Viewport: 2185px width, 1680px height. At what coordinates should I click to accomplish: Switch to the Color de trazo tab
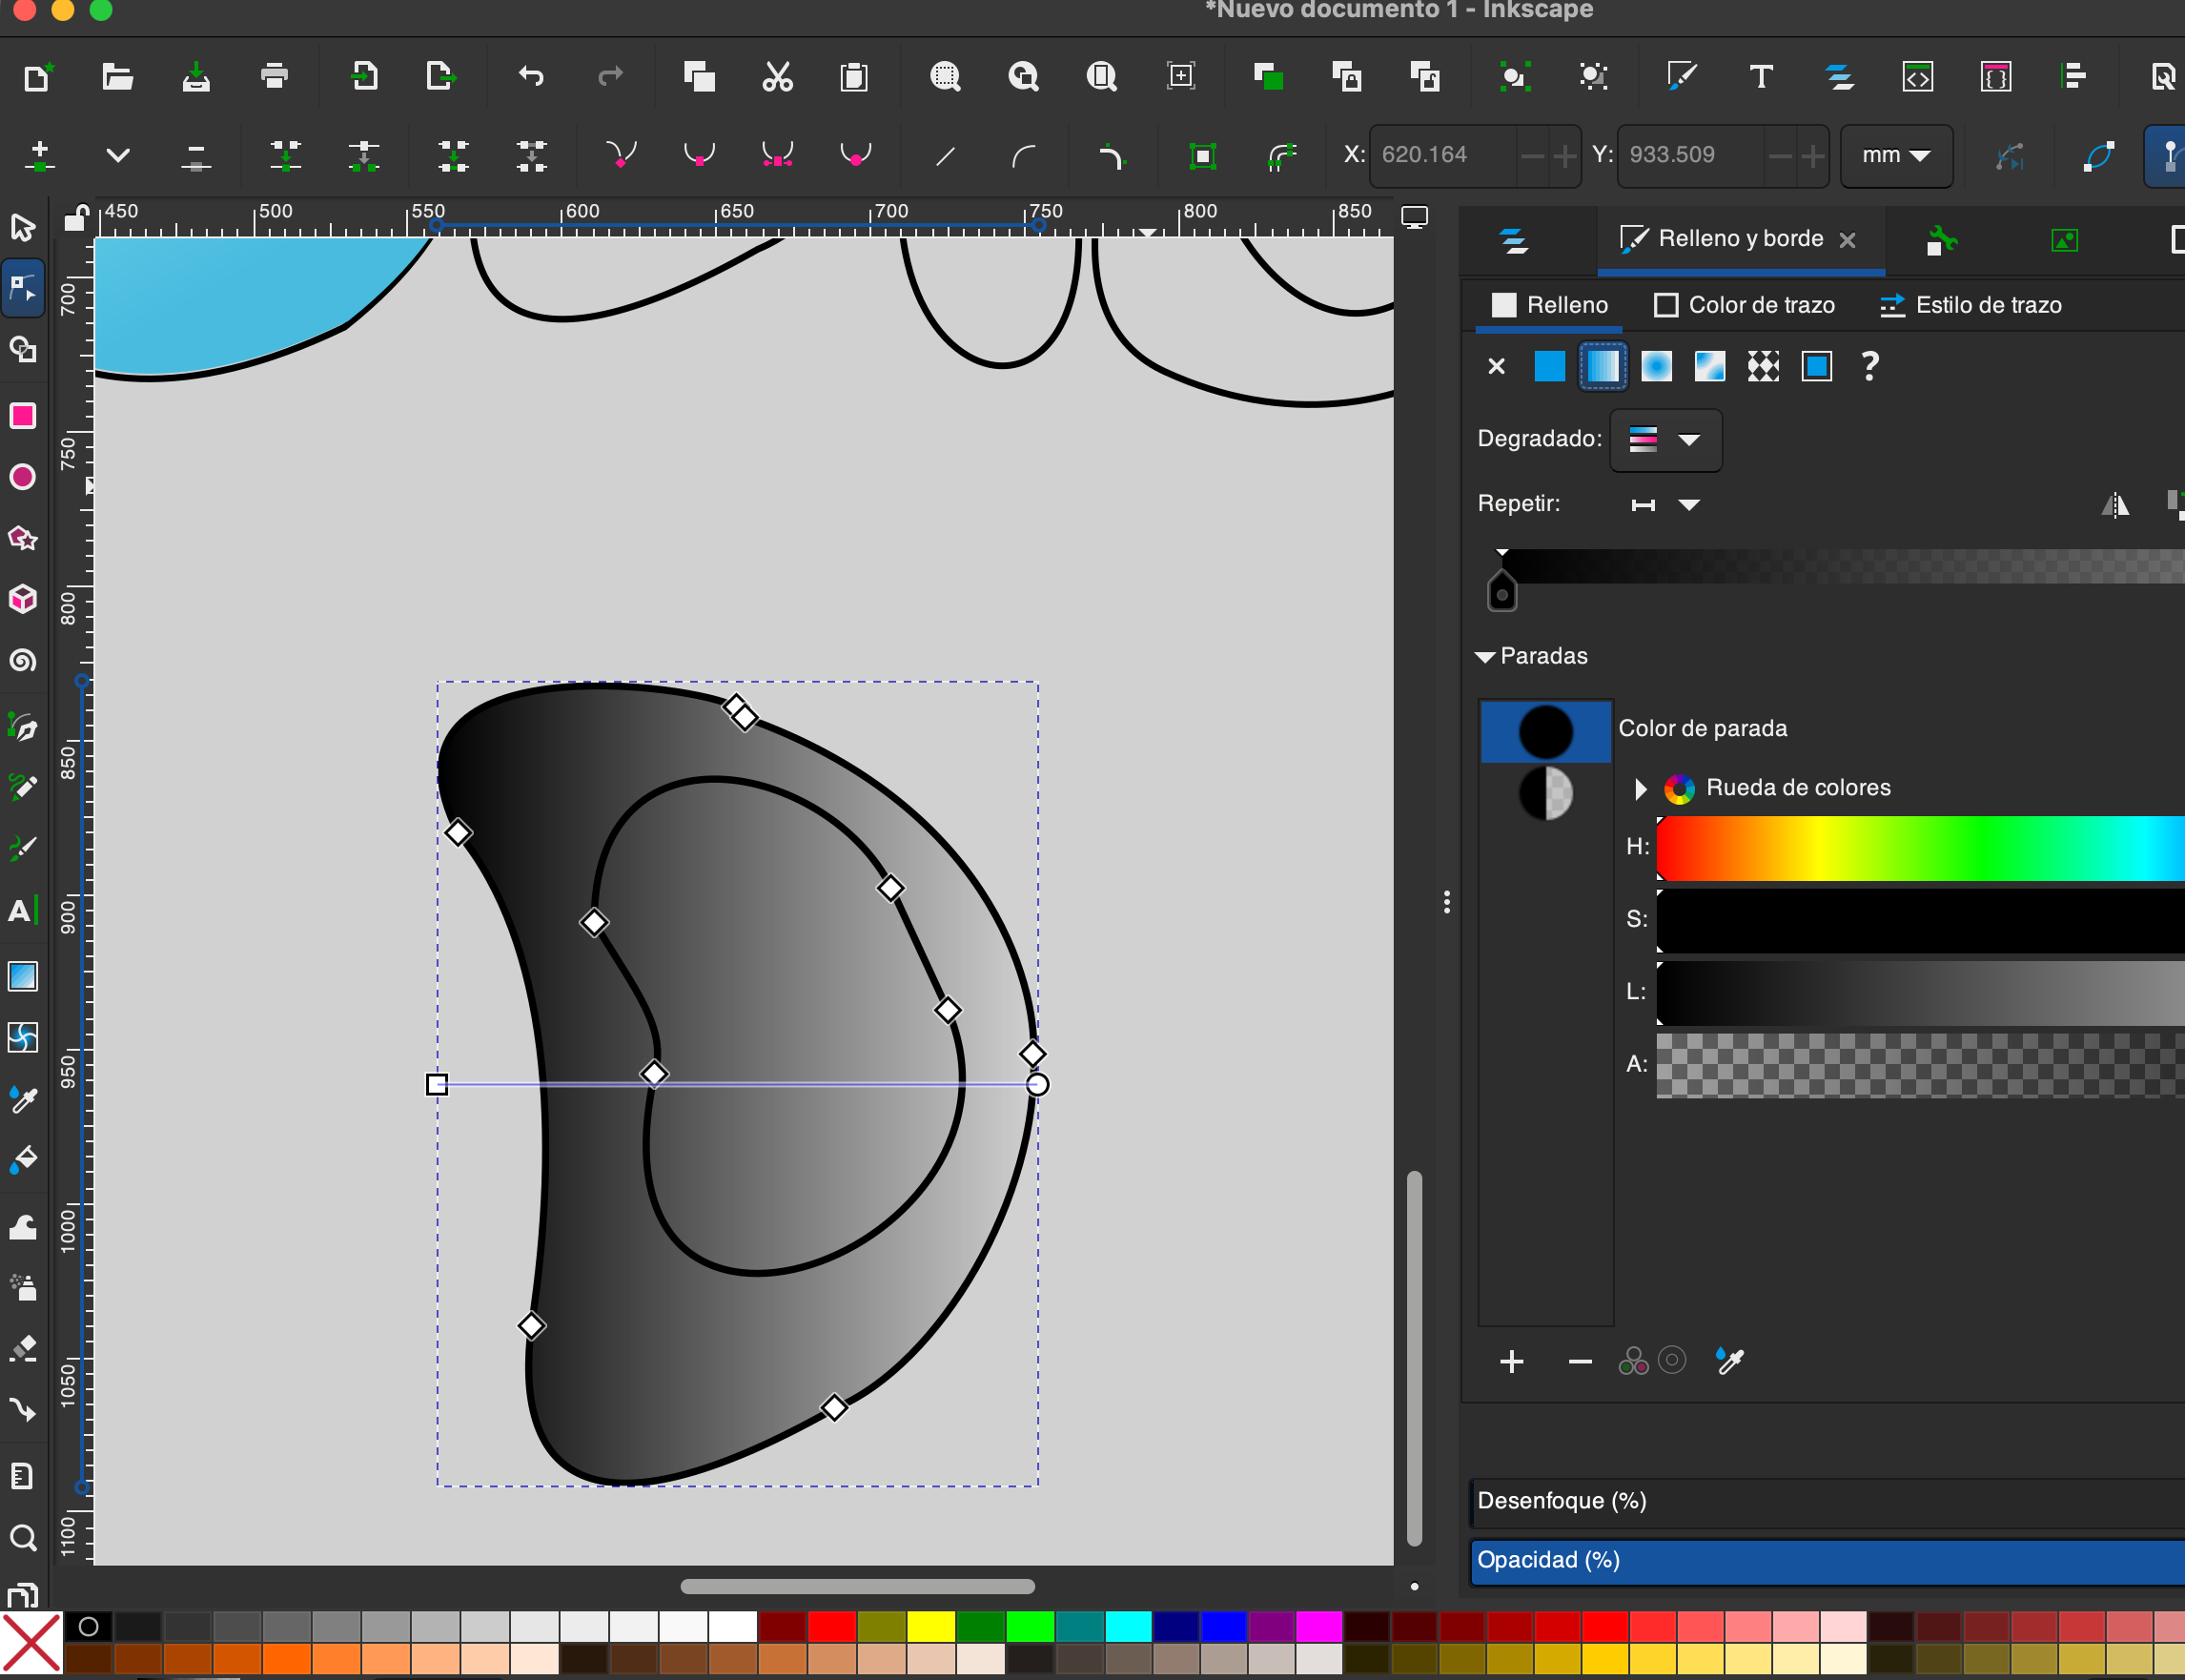pyautogui.click(x=1745, y=306)
